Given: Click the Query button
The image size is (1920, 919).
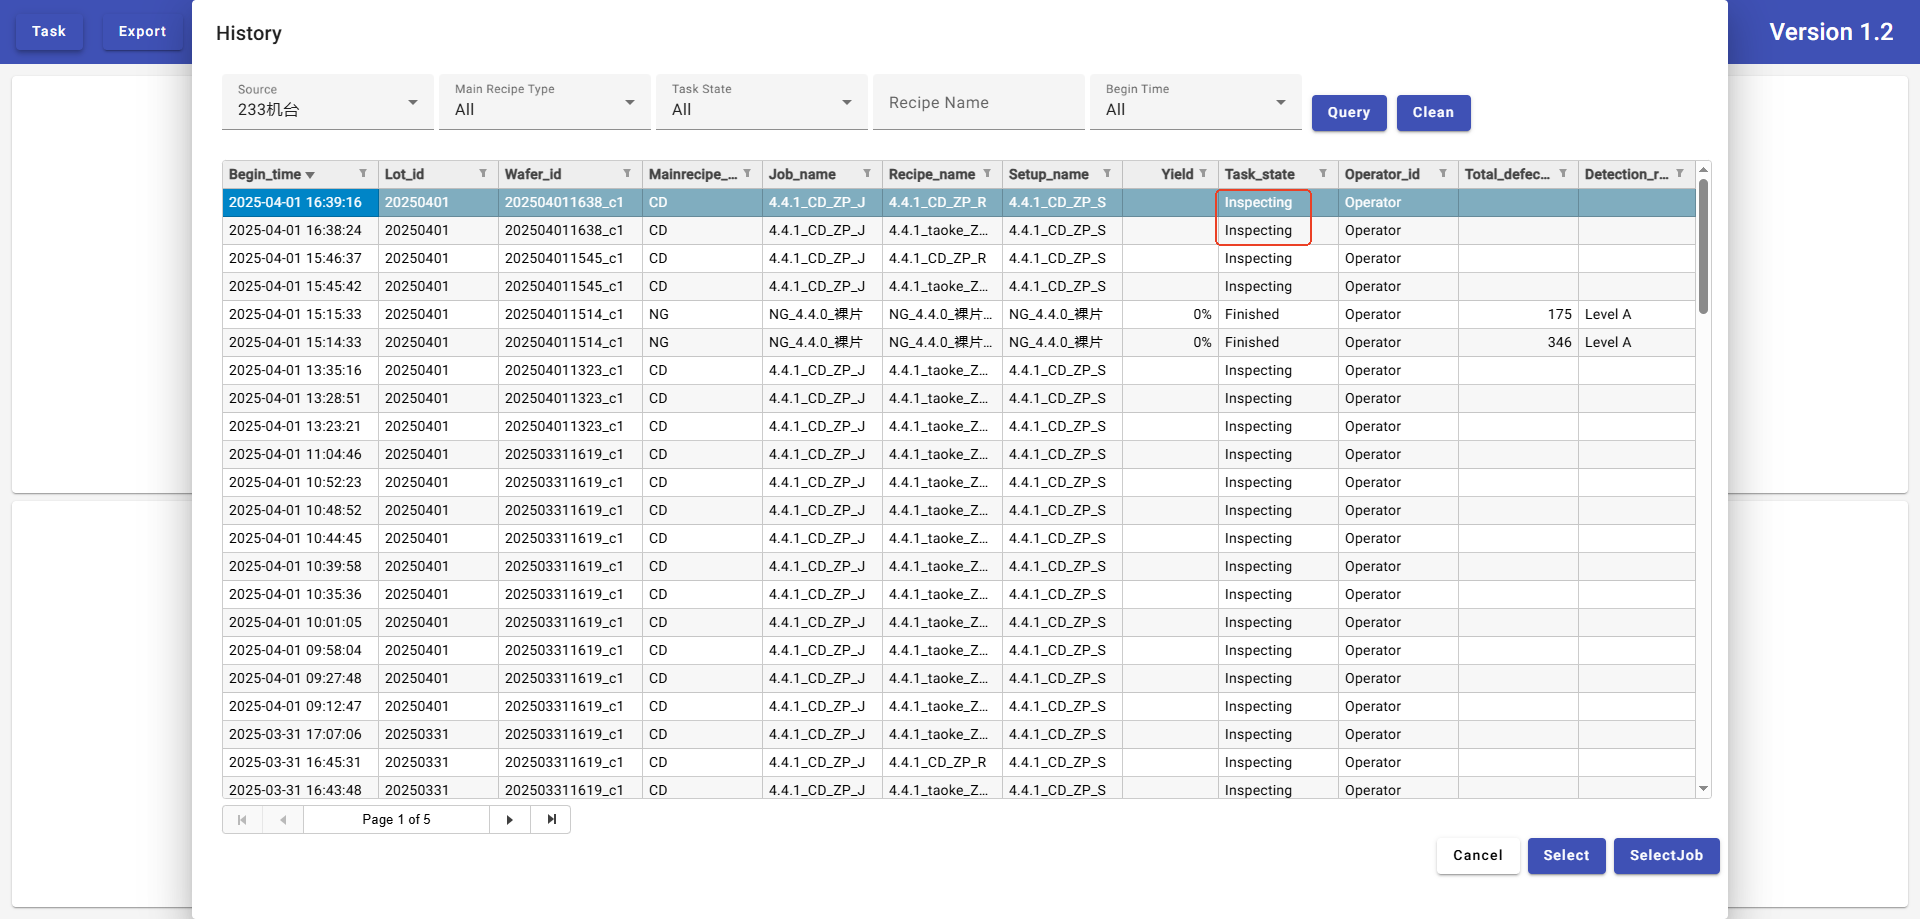Looking at the screenshot, I should coord(1349,113).
